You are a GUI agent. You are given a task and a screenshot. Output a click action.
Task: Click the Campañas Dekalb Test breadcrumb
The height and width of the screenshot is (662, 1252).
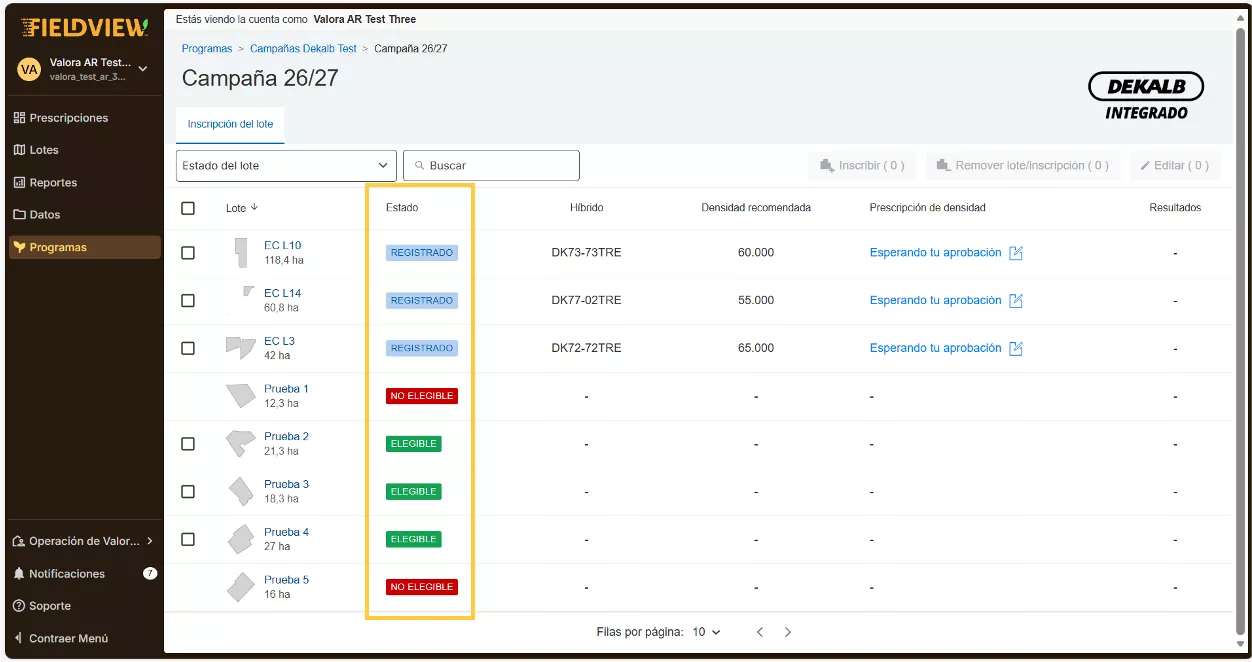pos(303,49)
